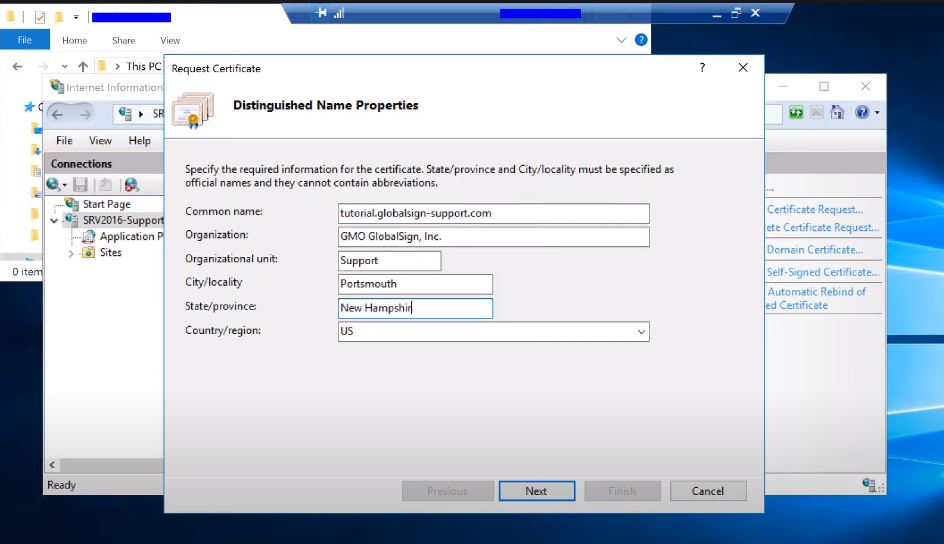Click the certificate wizard icon in dialog header
Screen dimensions: 944x544
pos(193,110)
